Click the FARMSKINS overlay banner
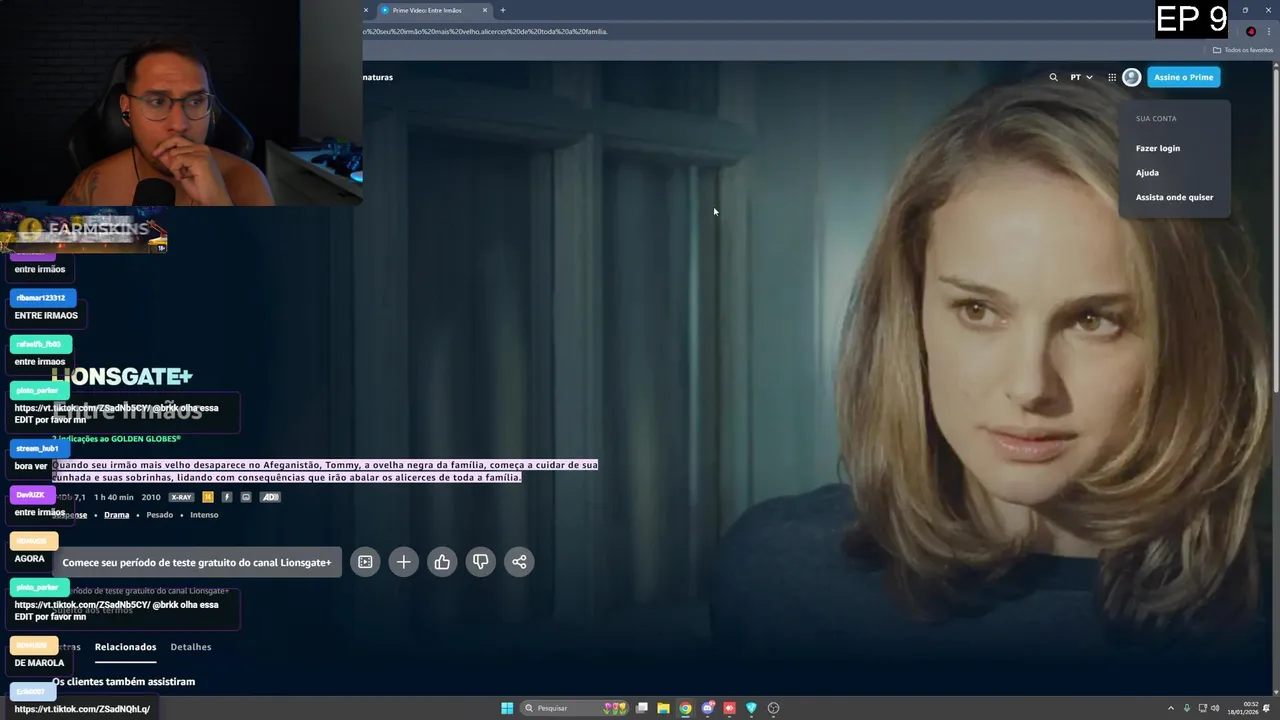1280x720 pixels. (x=84, y=230)
